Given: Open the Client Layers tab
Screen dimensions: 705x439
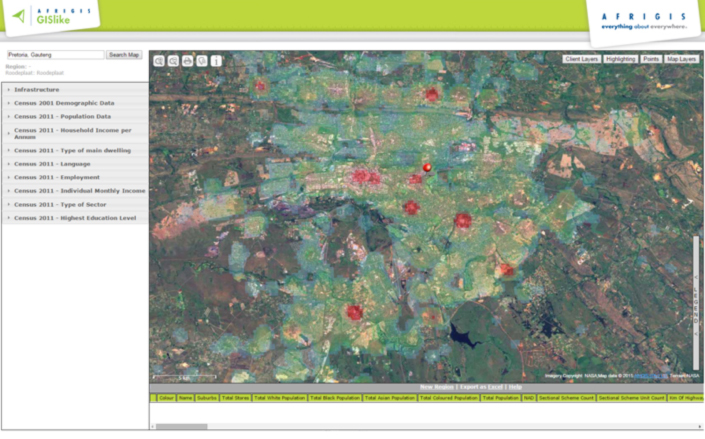Looking at the screenshot, I should click(581, 59).
